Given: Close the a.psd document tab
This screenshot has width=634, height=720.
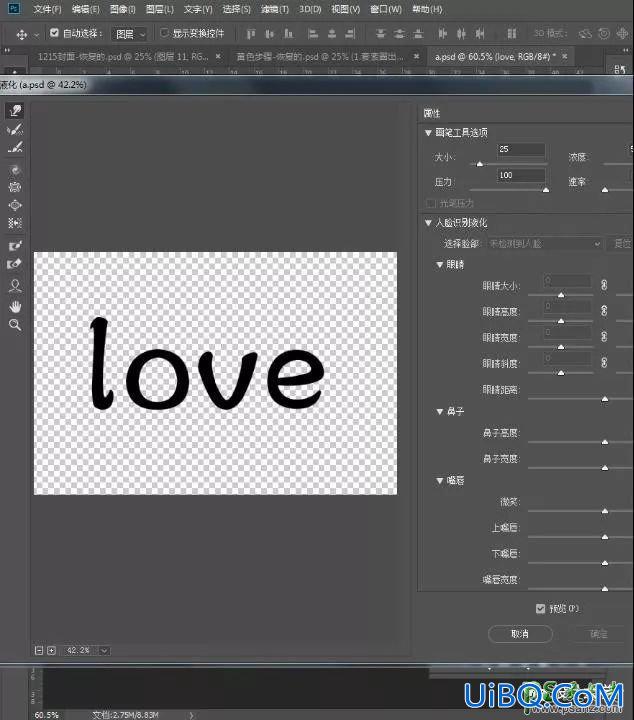Looking at the screenshot, I should (565, 56).
